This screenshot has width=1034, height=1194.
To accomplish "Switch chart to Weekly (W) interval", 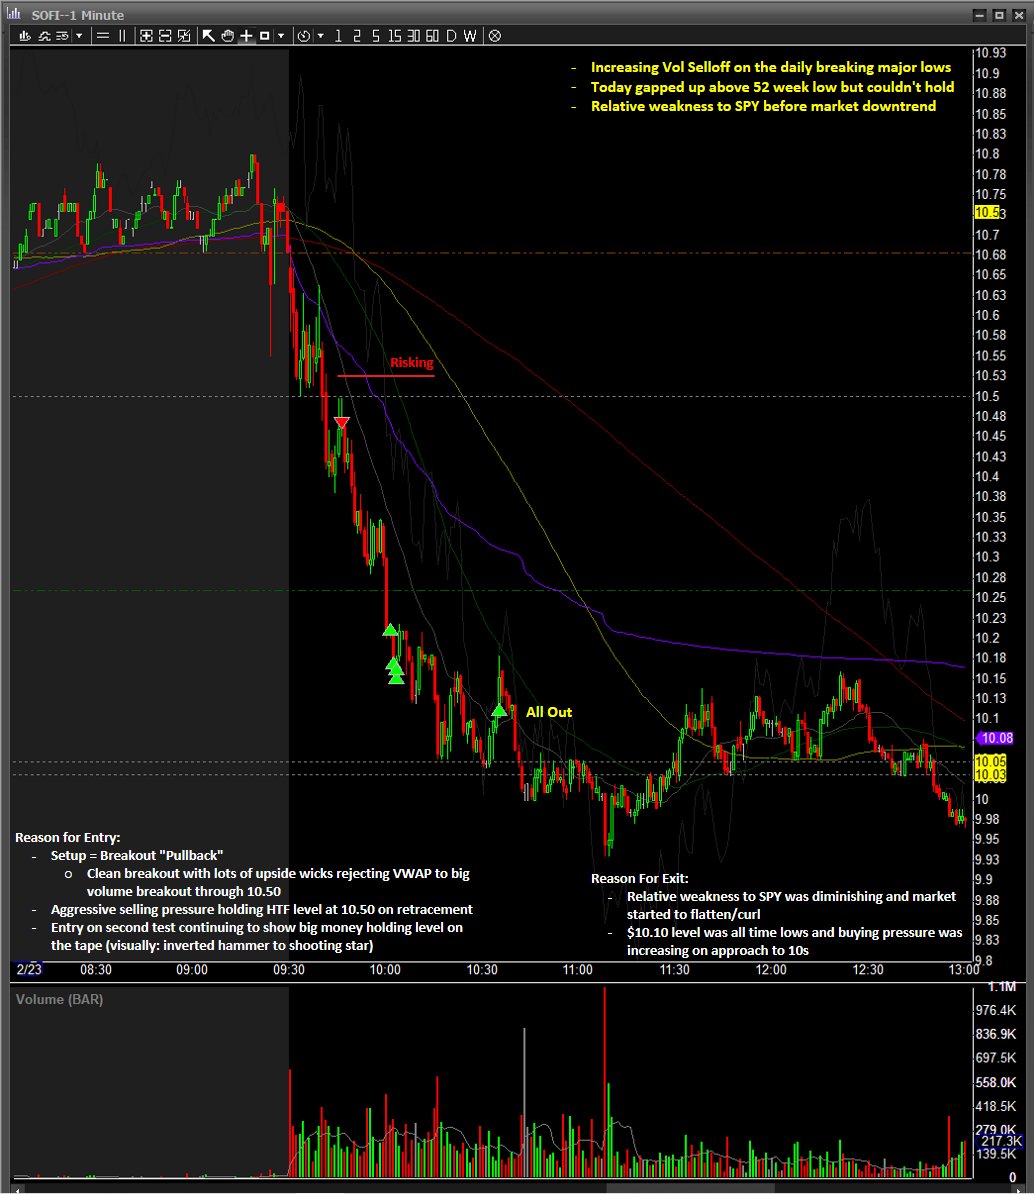I will (x=470, y=36).
